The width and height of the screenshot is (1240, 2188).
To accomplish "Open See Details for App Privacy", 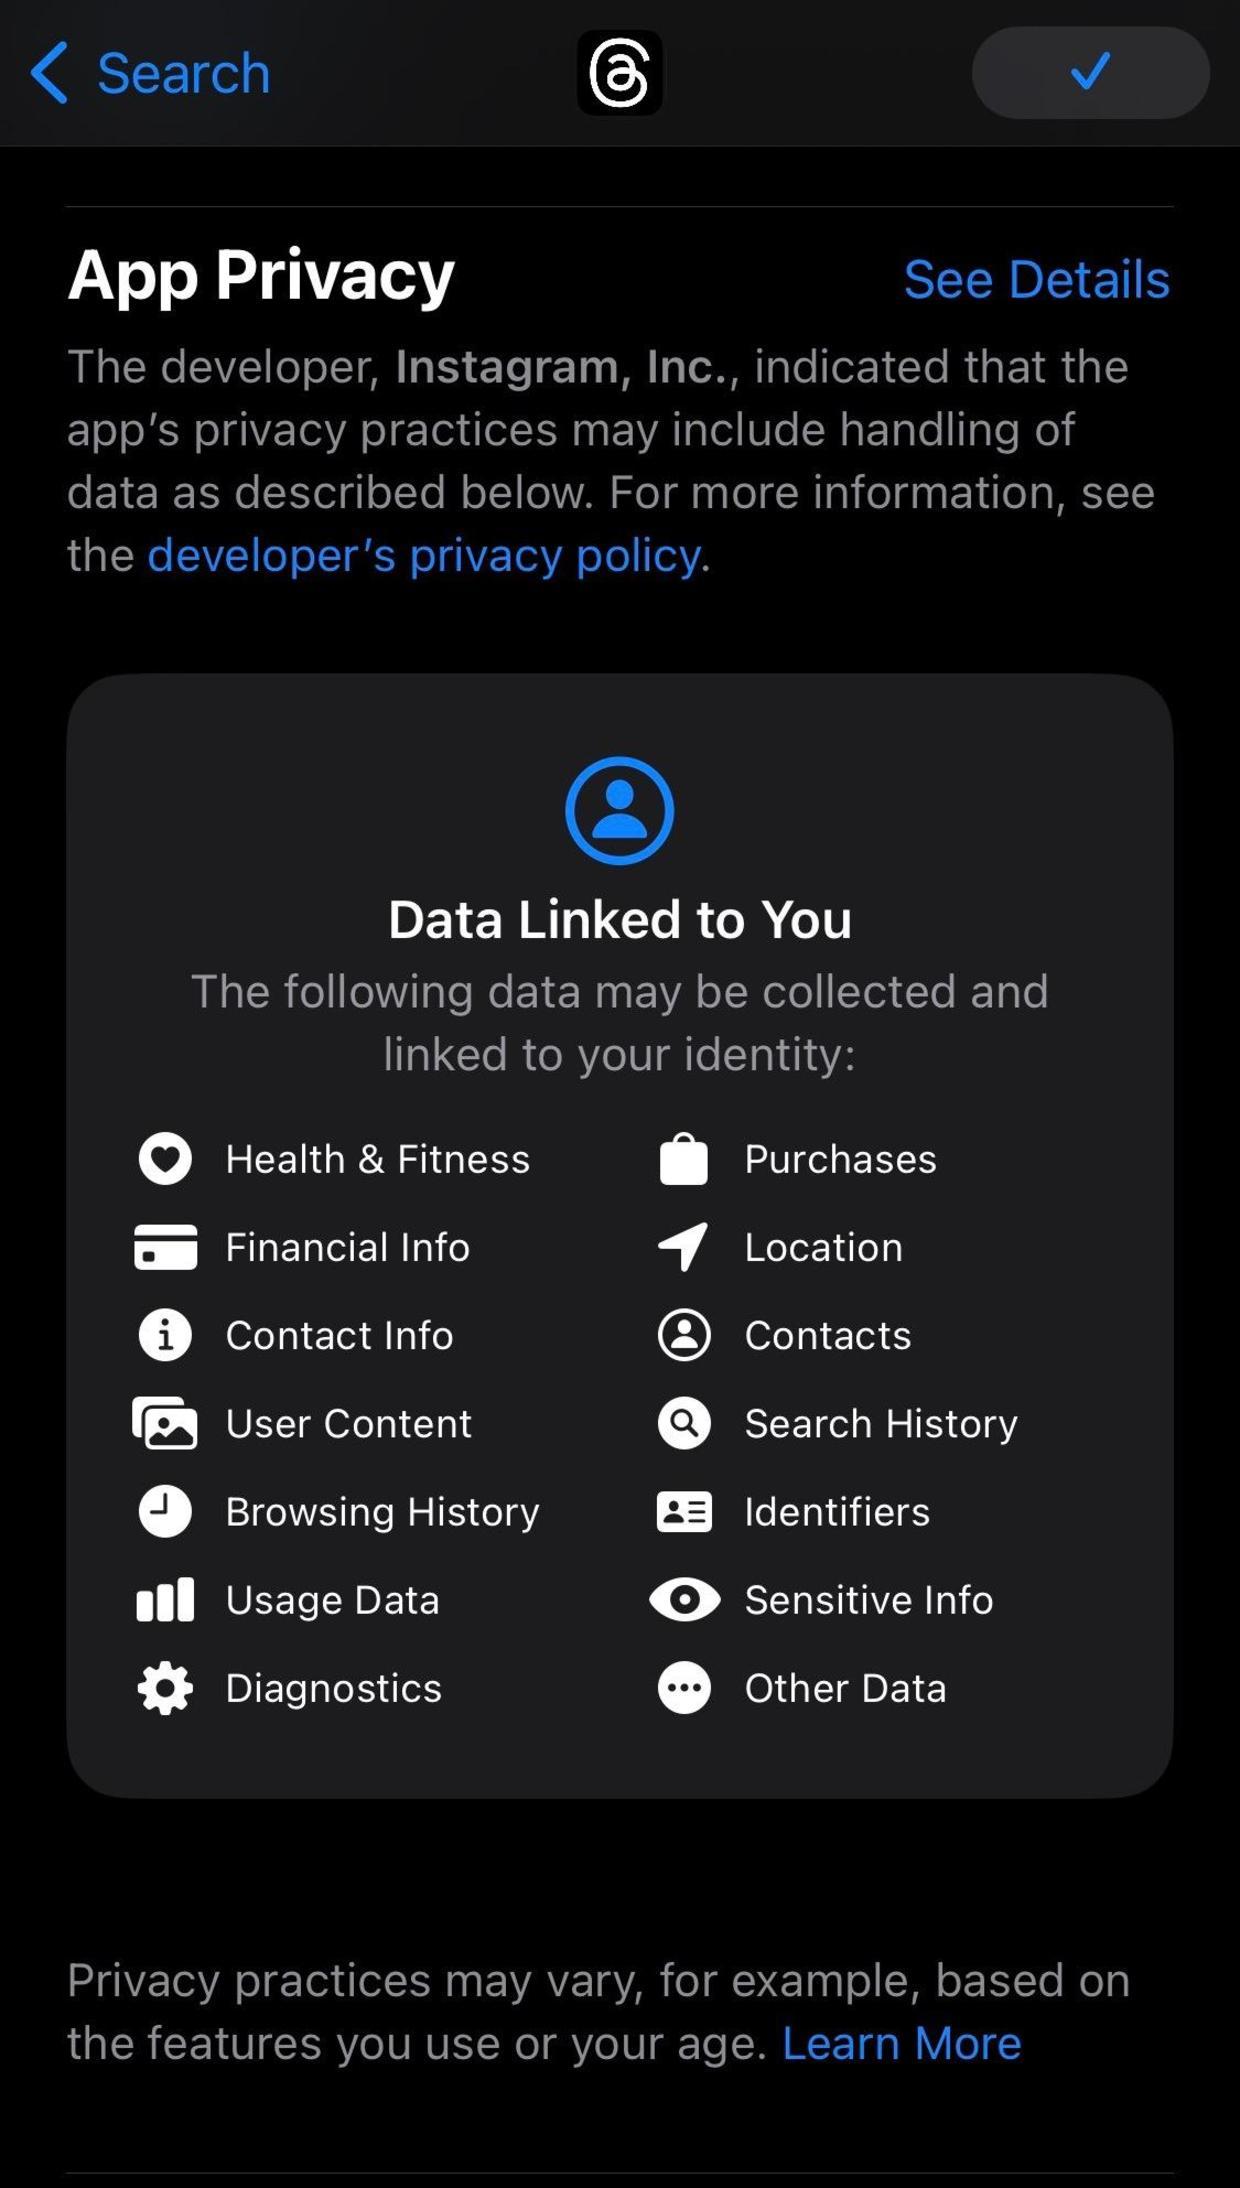I will pyautogui.click(x=1036, y=279).
